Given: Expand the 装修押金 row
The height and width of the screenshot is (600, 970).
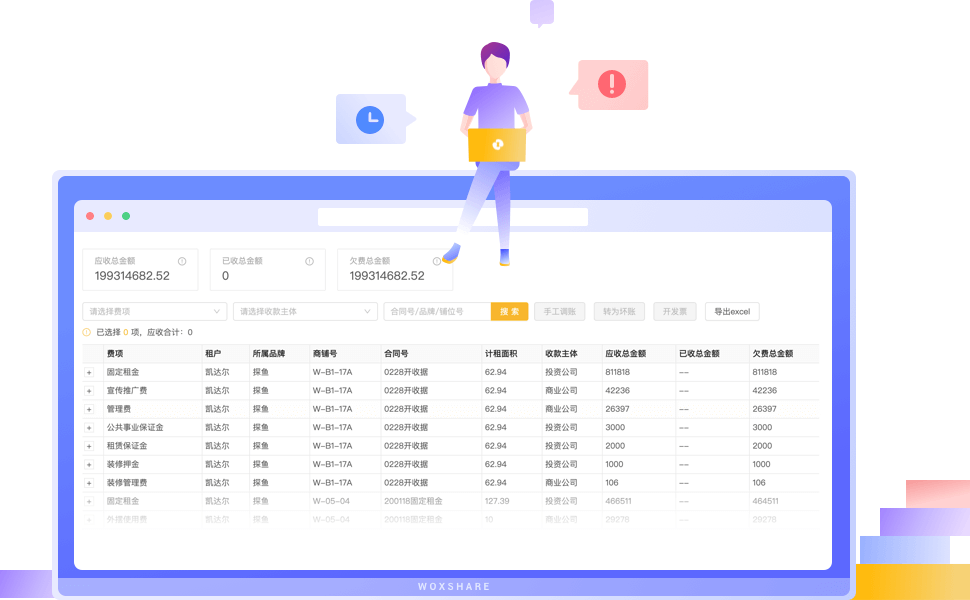Looking at the screenshot, I should [88, 465].
